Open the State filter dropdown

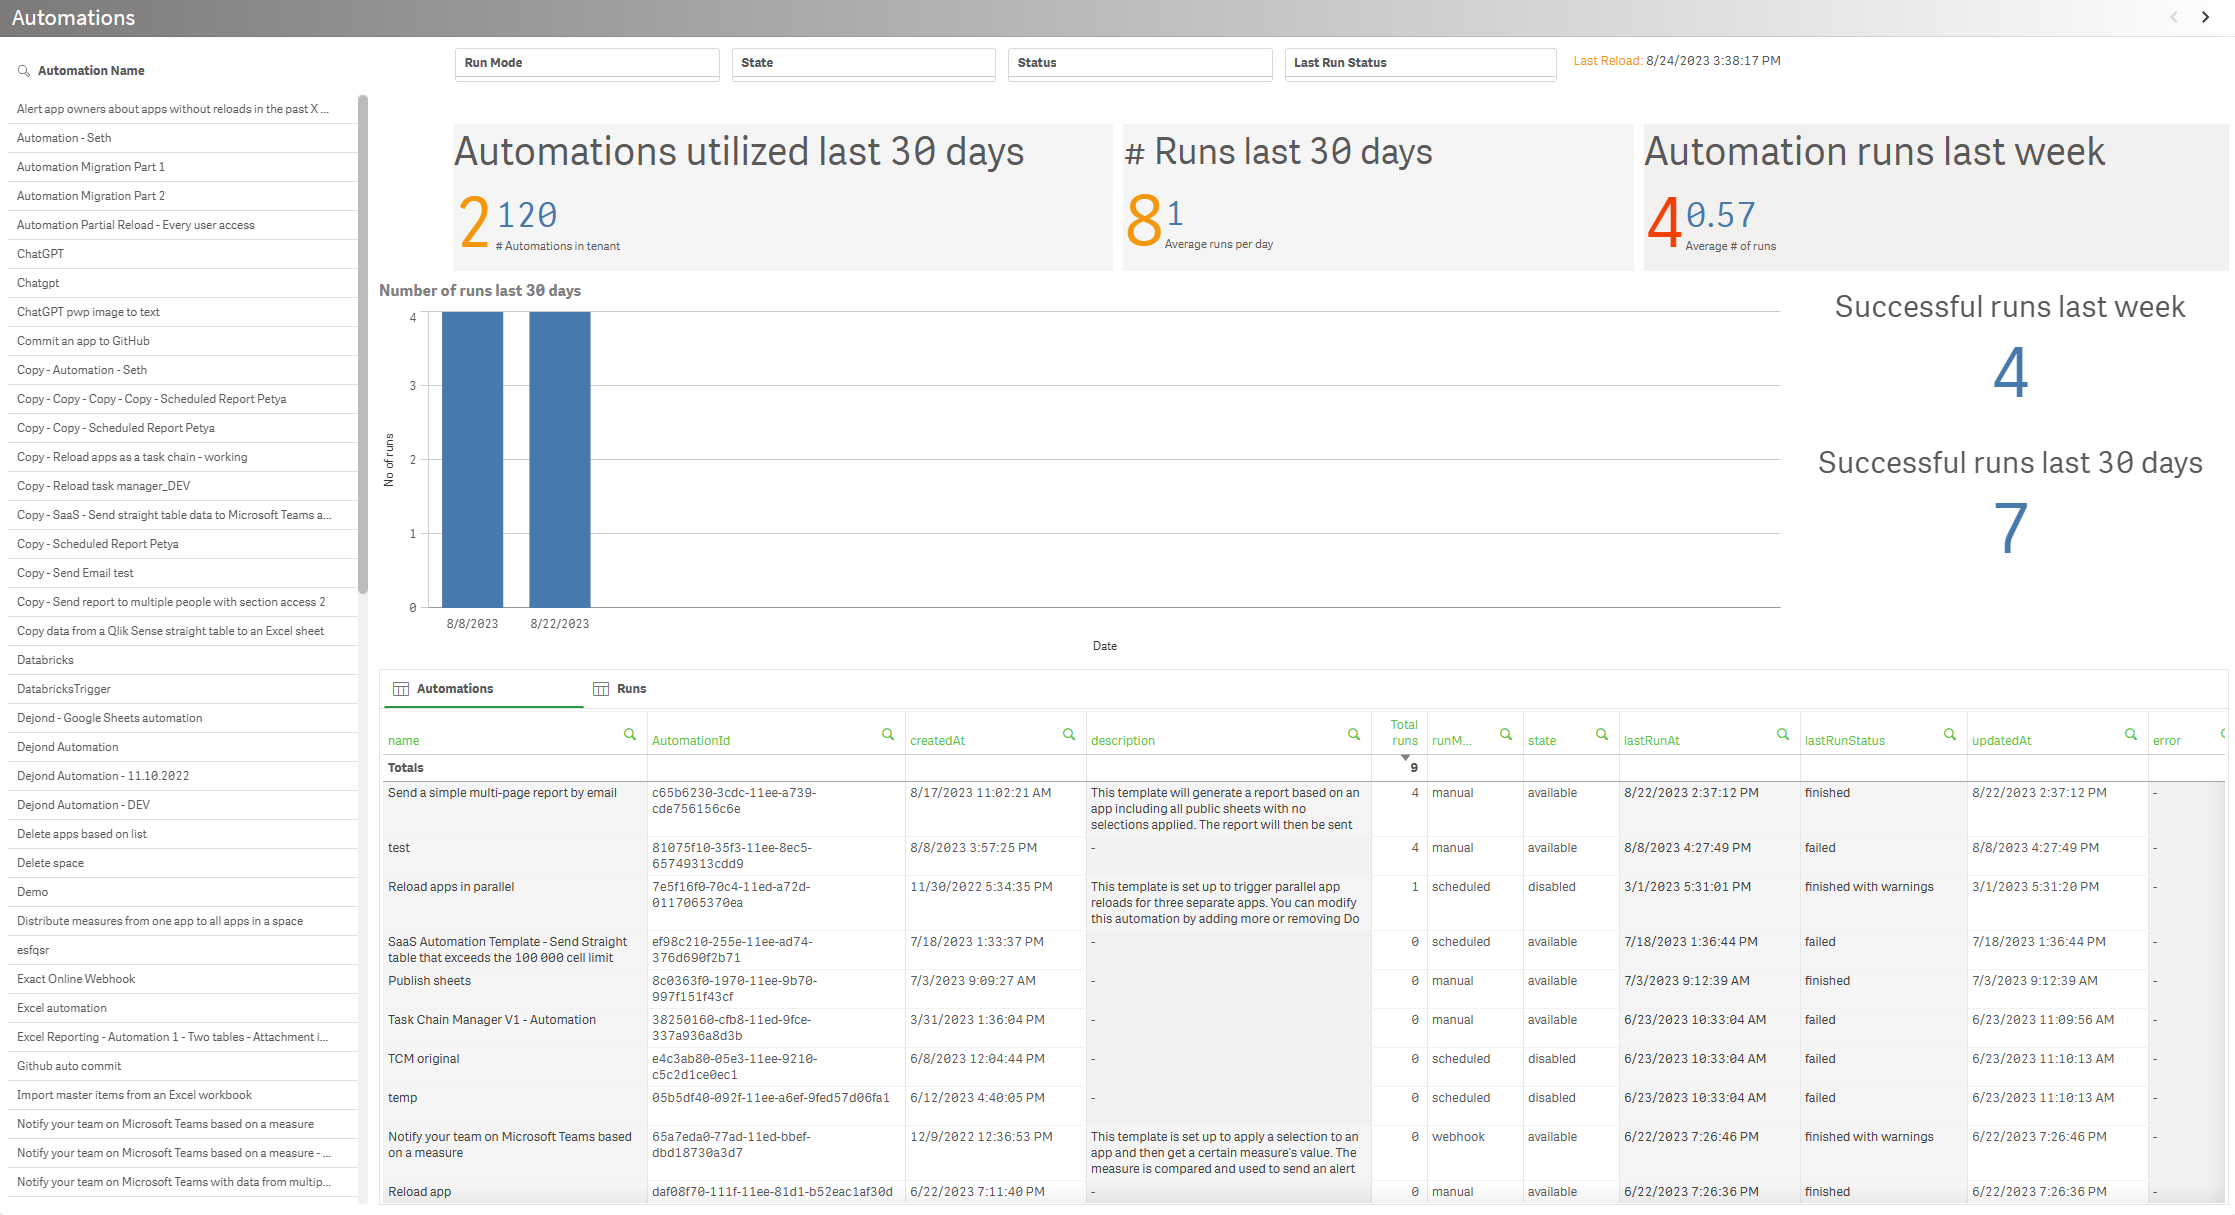(862, 63)
